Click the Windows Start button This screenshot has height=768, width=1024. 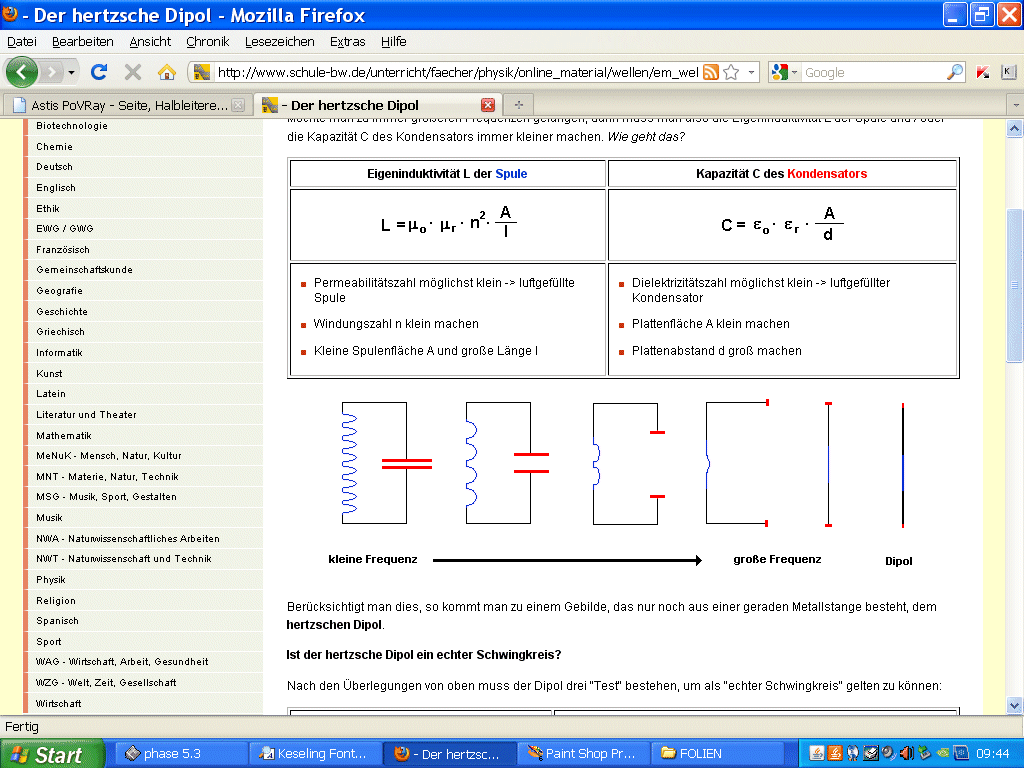click(x=52, y=754)
